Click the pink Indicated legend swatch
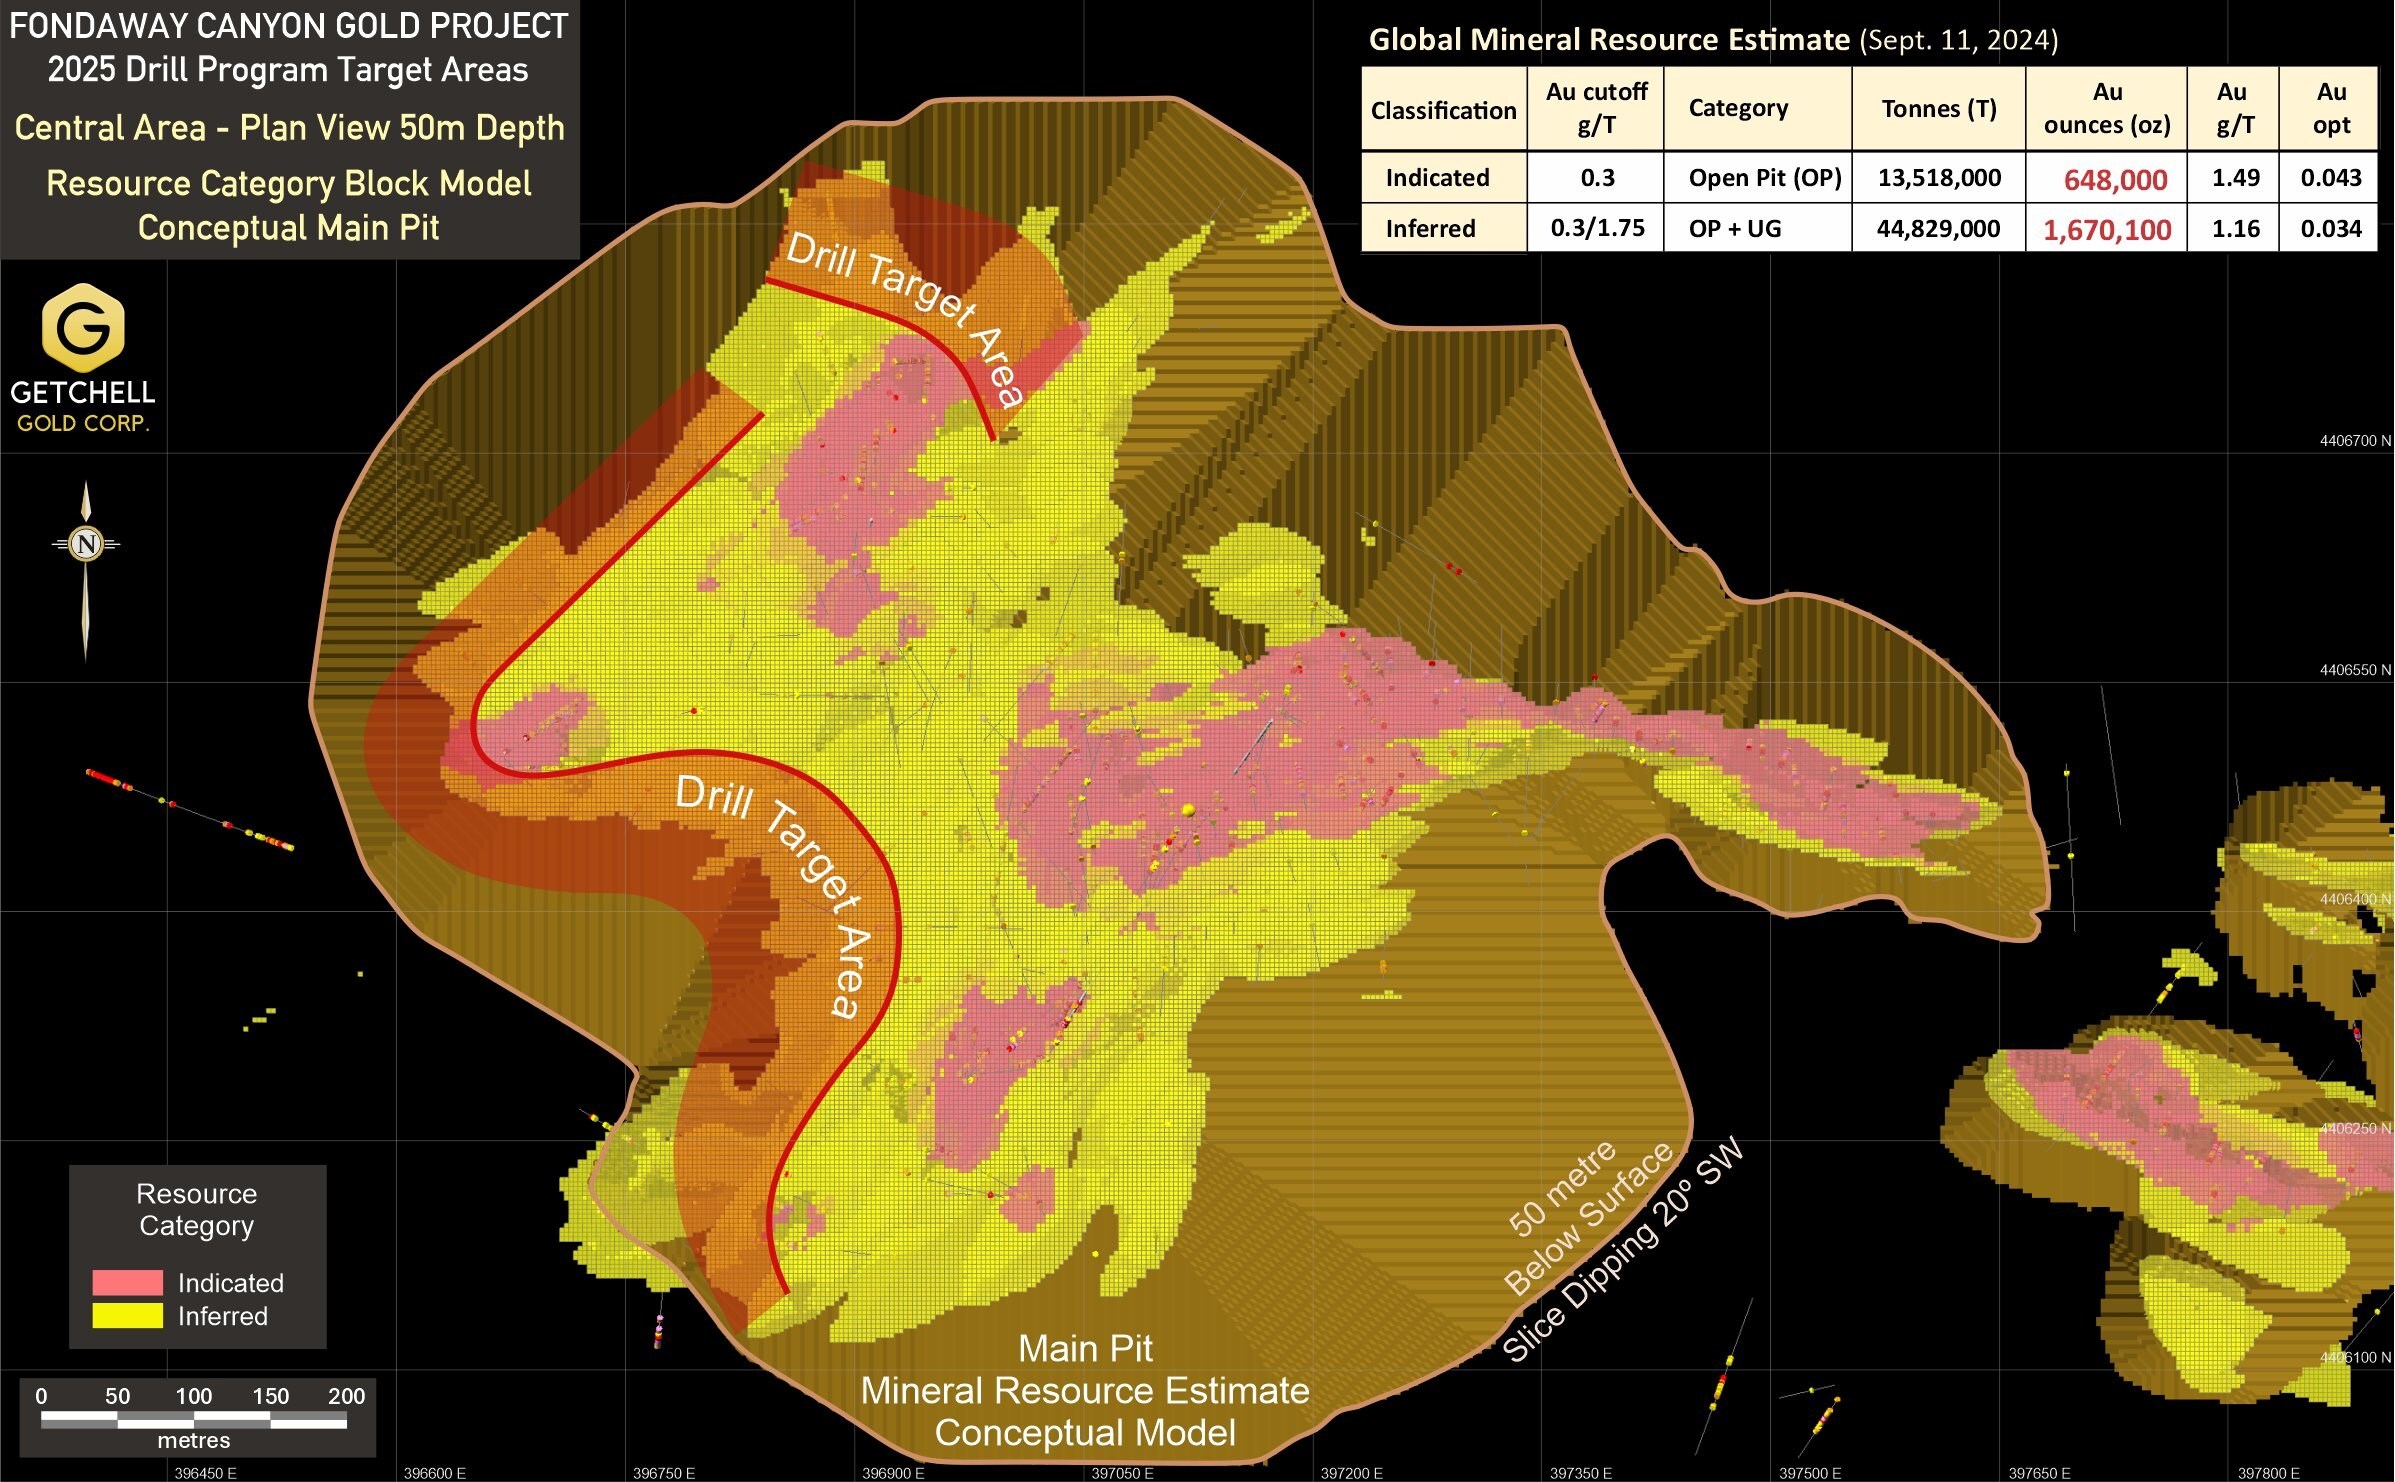 tap(127, 1282)
